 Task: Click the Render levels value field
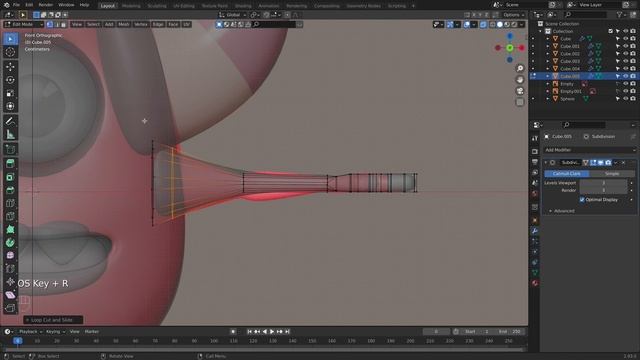coord(603,190)
